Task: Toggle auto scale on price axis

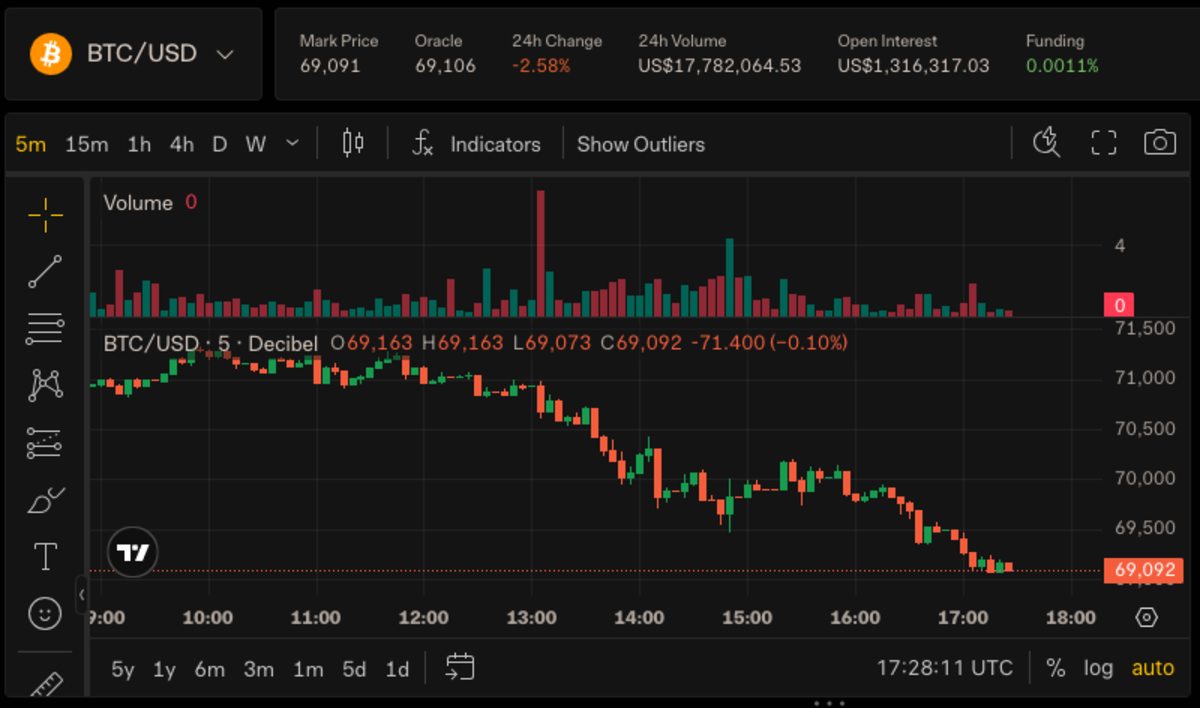Action: (x=1153, y=668)
